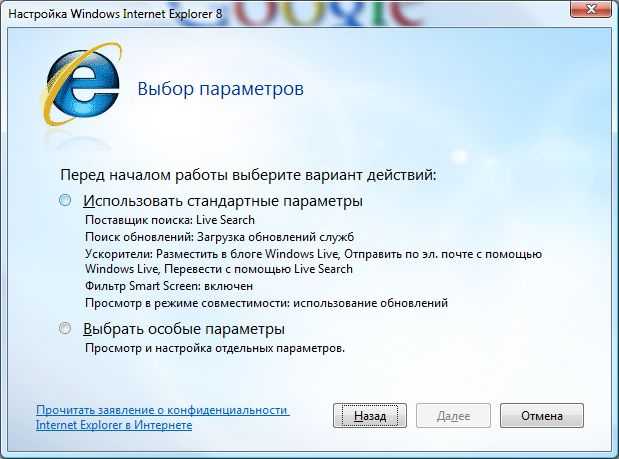This screenshot has width=619, height=459.
Task: Click the label "Выбрать особые параметры"
Action: click(184, 329)
